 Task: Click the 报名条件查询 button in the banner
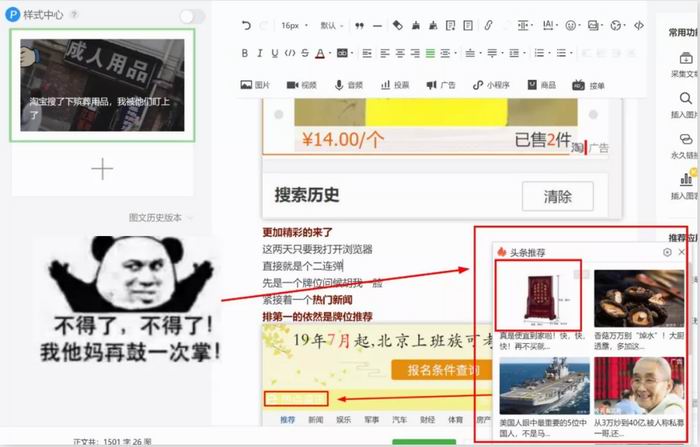click(x=436, y=370)
